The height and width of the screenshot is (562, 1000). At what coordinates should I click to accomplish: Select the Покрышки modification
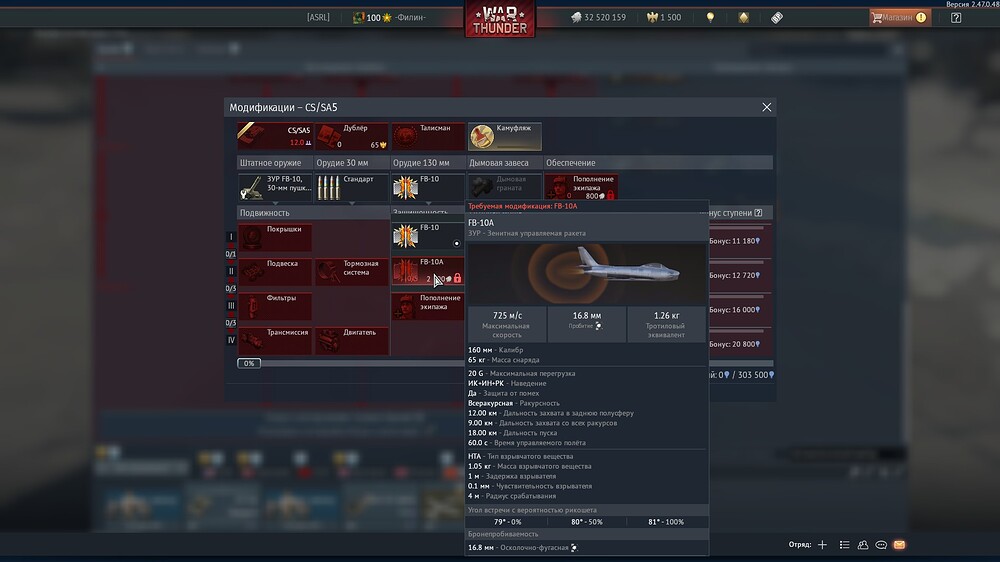point(275,237)
